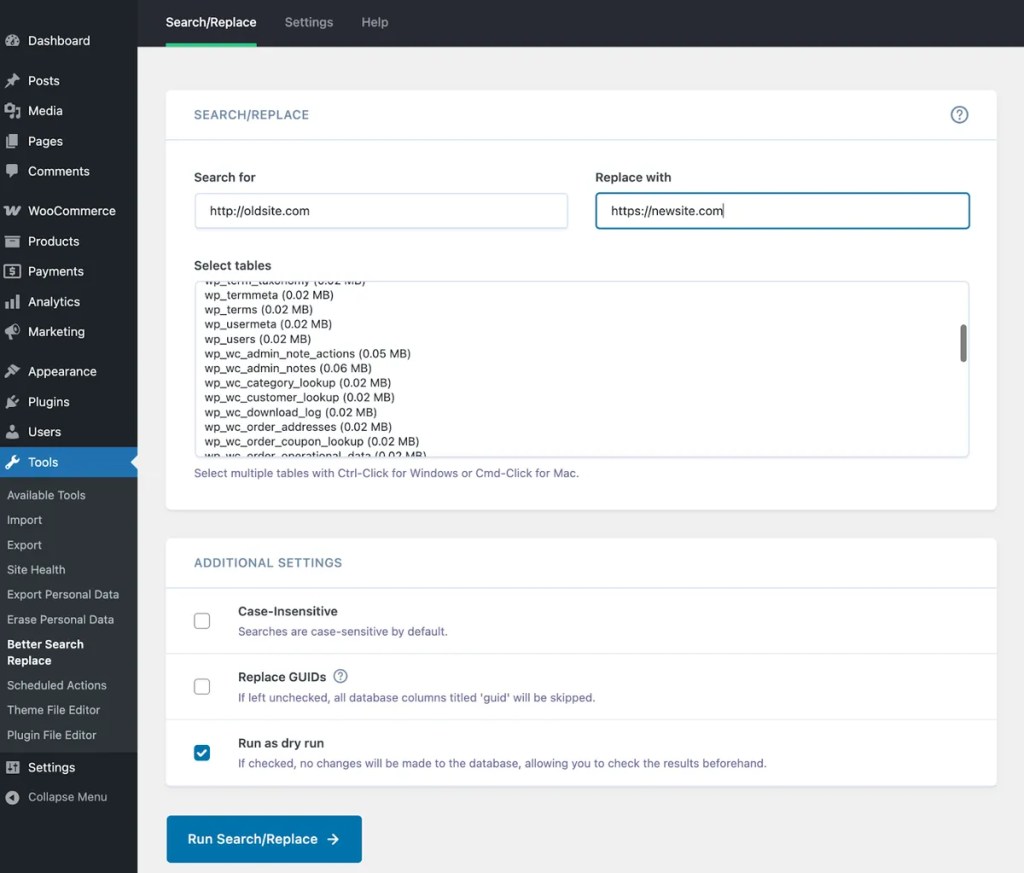Select wp_usermeta table in list
This screenshot has height=873, width=1024.
(x=268, y=324)
